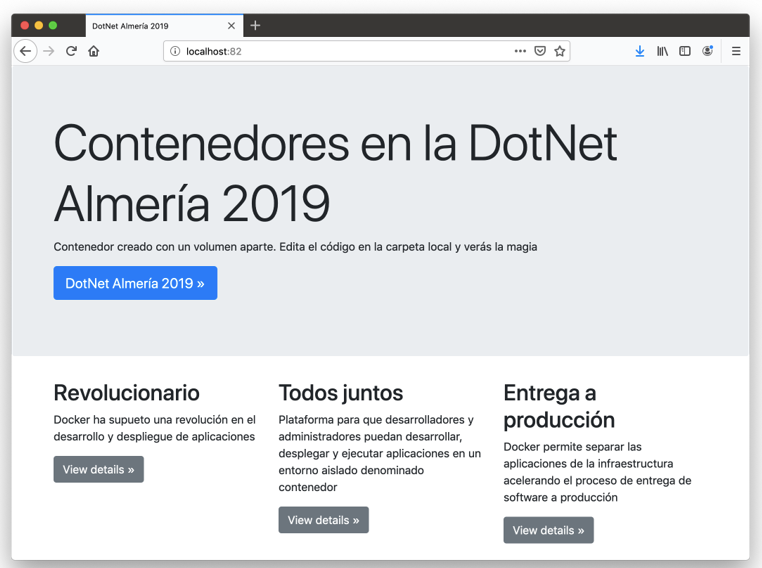The image size is (762, 568).
Task: Click the 'Docker permite separar las' paragraph
Action: (x=597, y=472)
